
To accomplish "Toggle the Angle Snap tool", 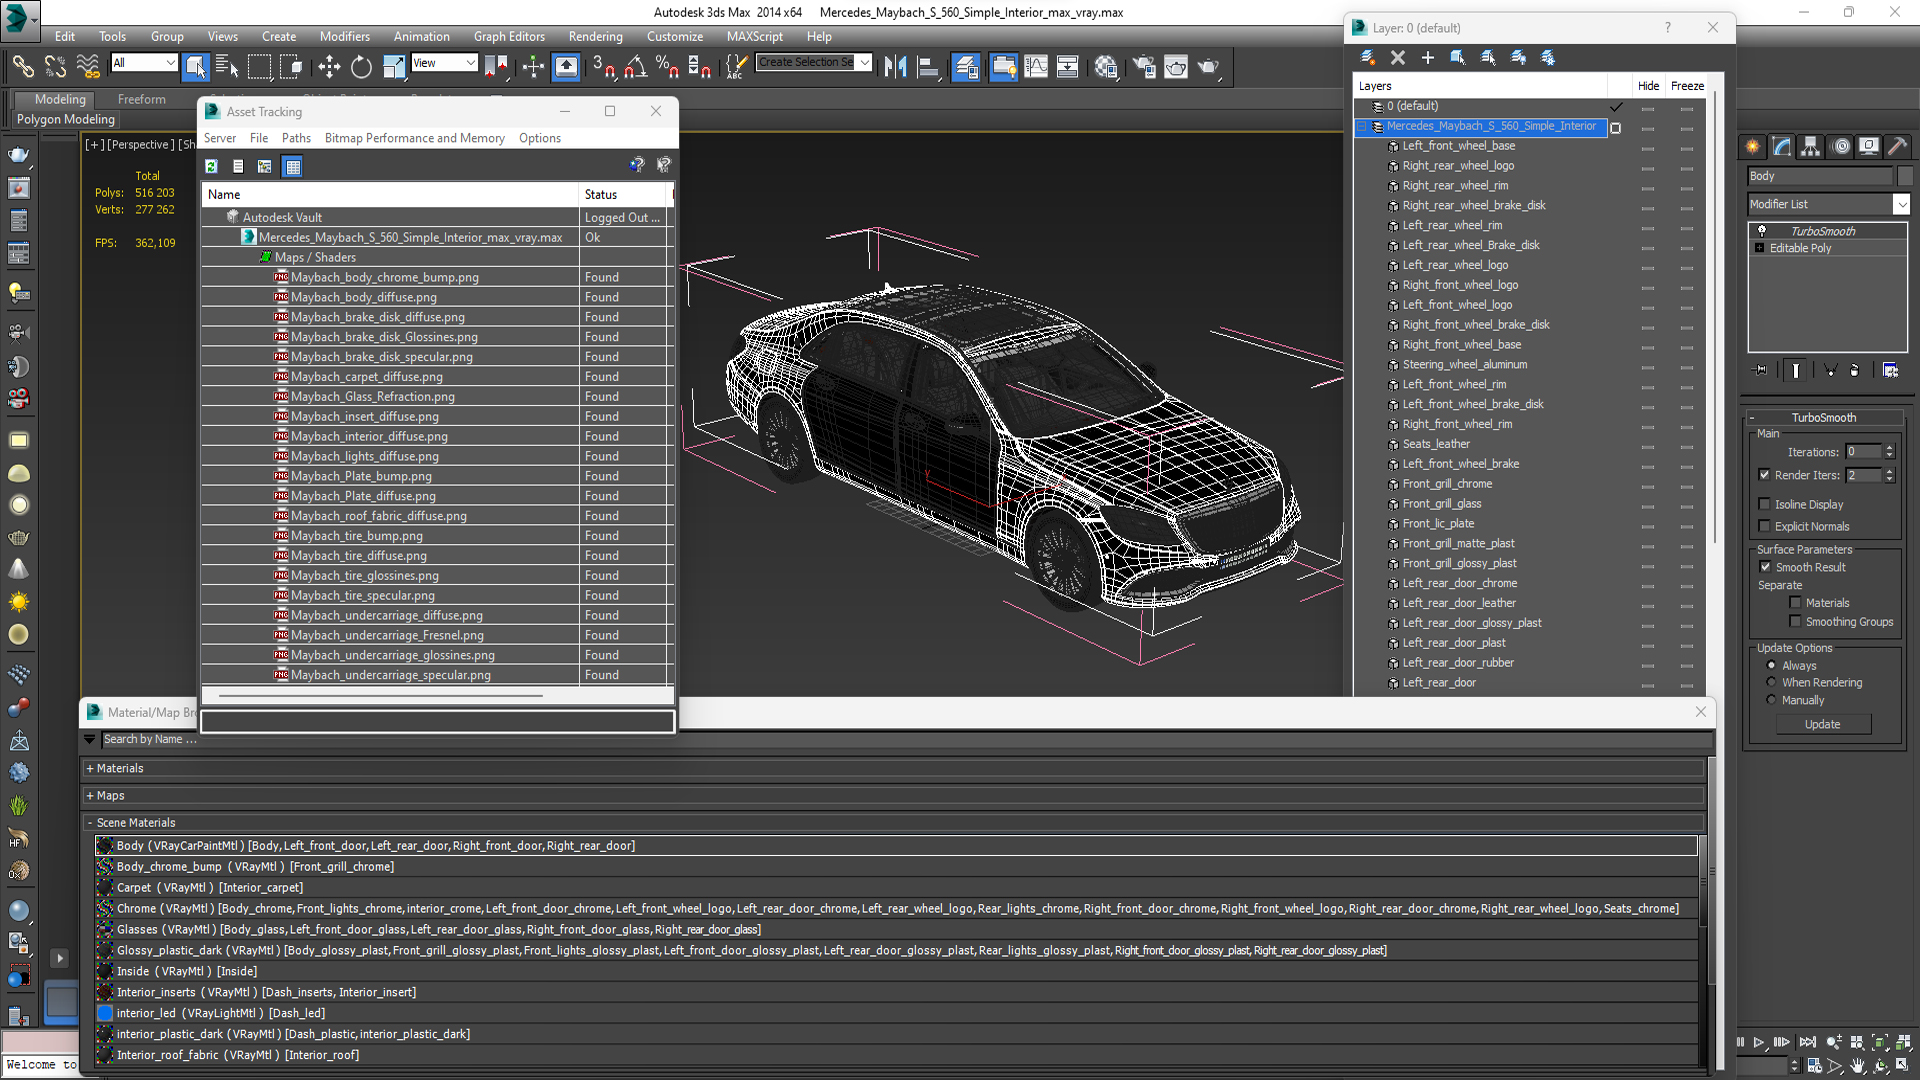I will (635, 67).
